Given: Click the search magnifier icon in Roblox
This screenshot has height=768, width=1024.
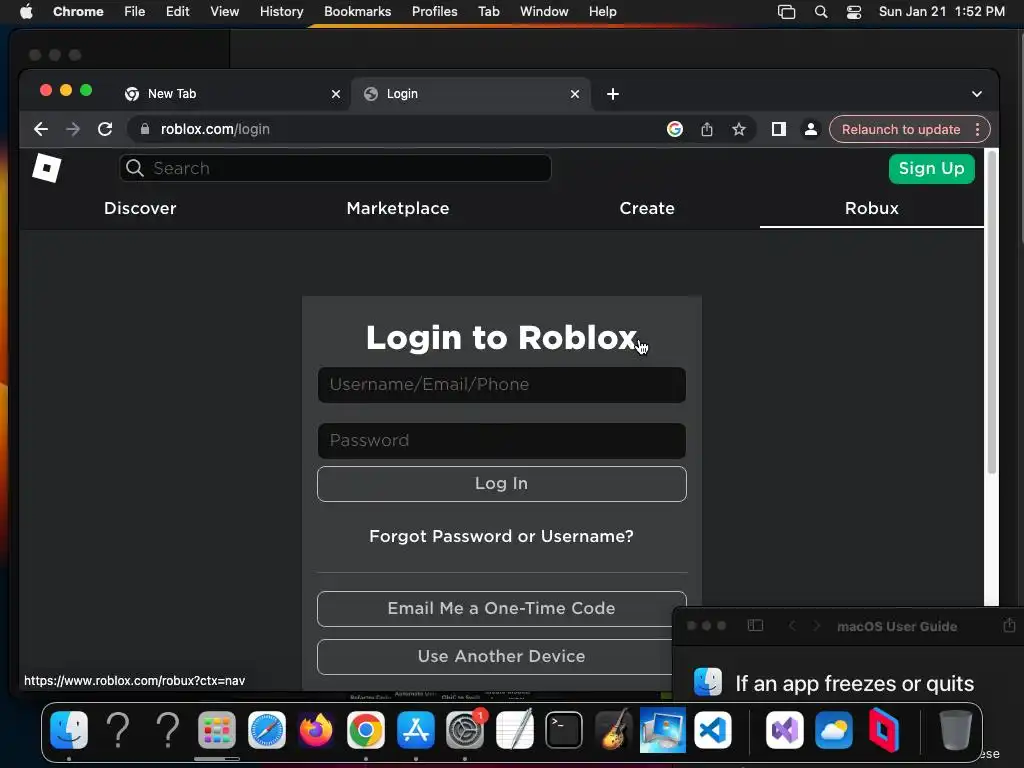Looking at the screenshot, I should (135, 168).
